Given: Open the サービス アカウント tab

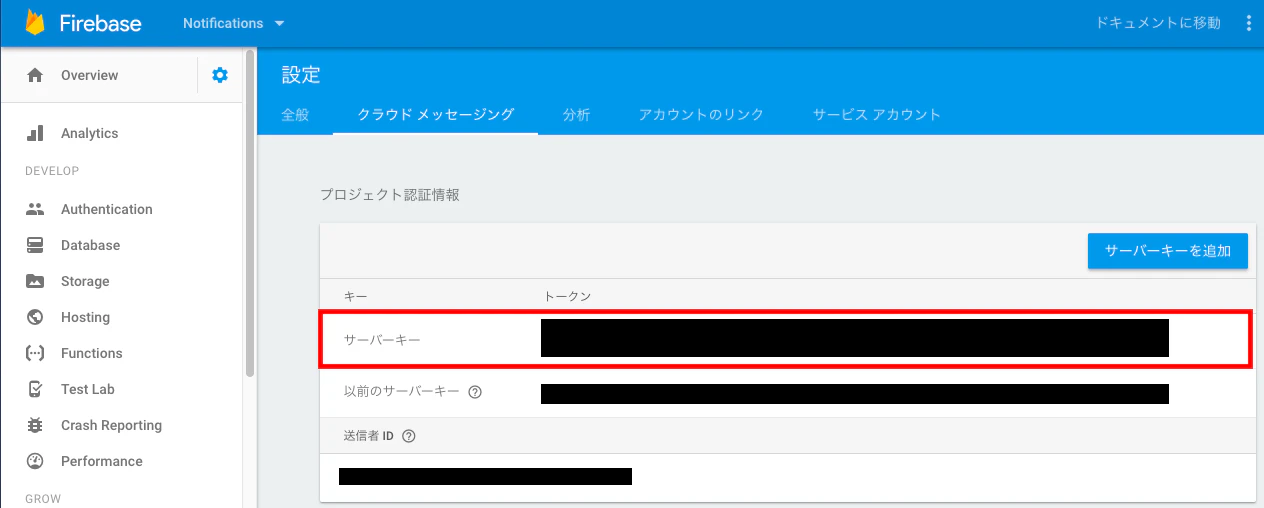Looking at the screenshot, I should 877,115.
